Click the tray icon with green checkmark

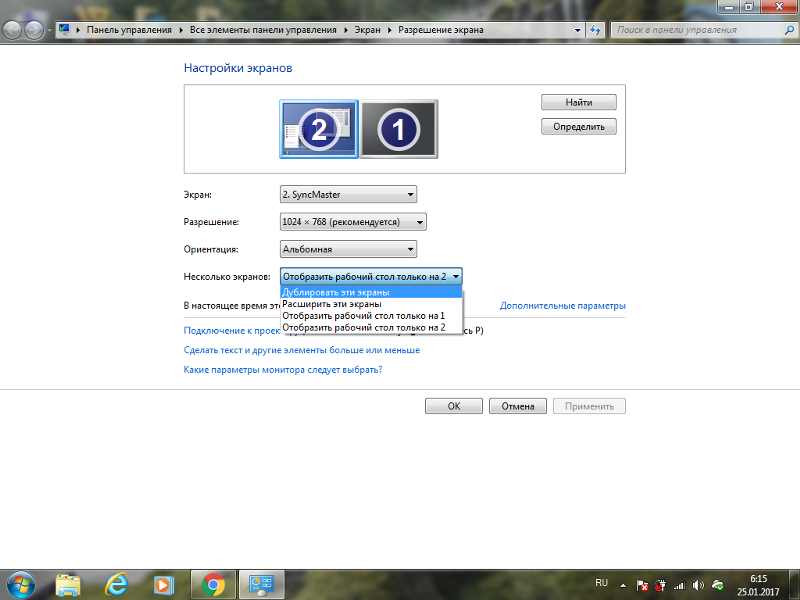718,585
